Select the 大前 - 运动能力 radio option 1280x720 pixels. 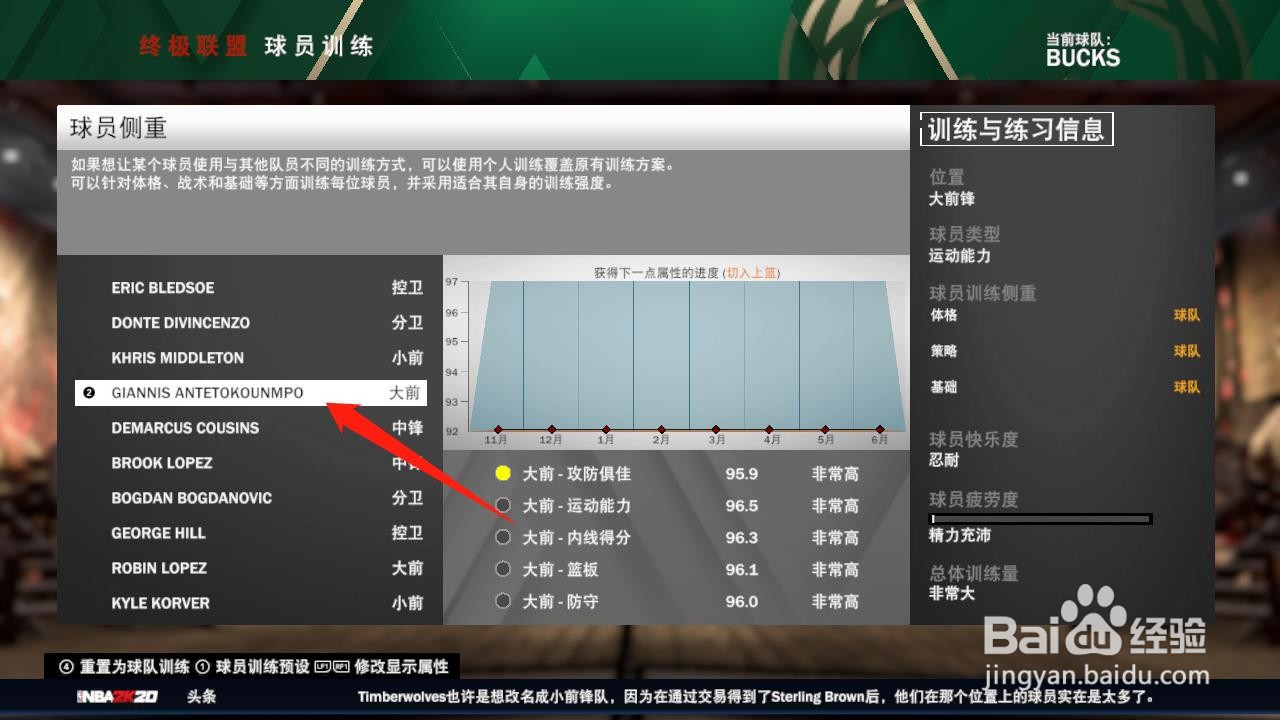pos(503,505)
